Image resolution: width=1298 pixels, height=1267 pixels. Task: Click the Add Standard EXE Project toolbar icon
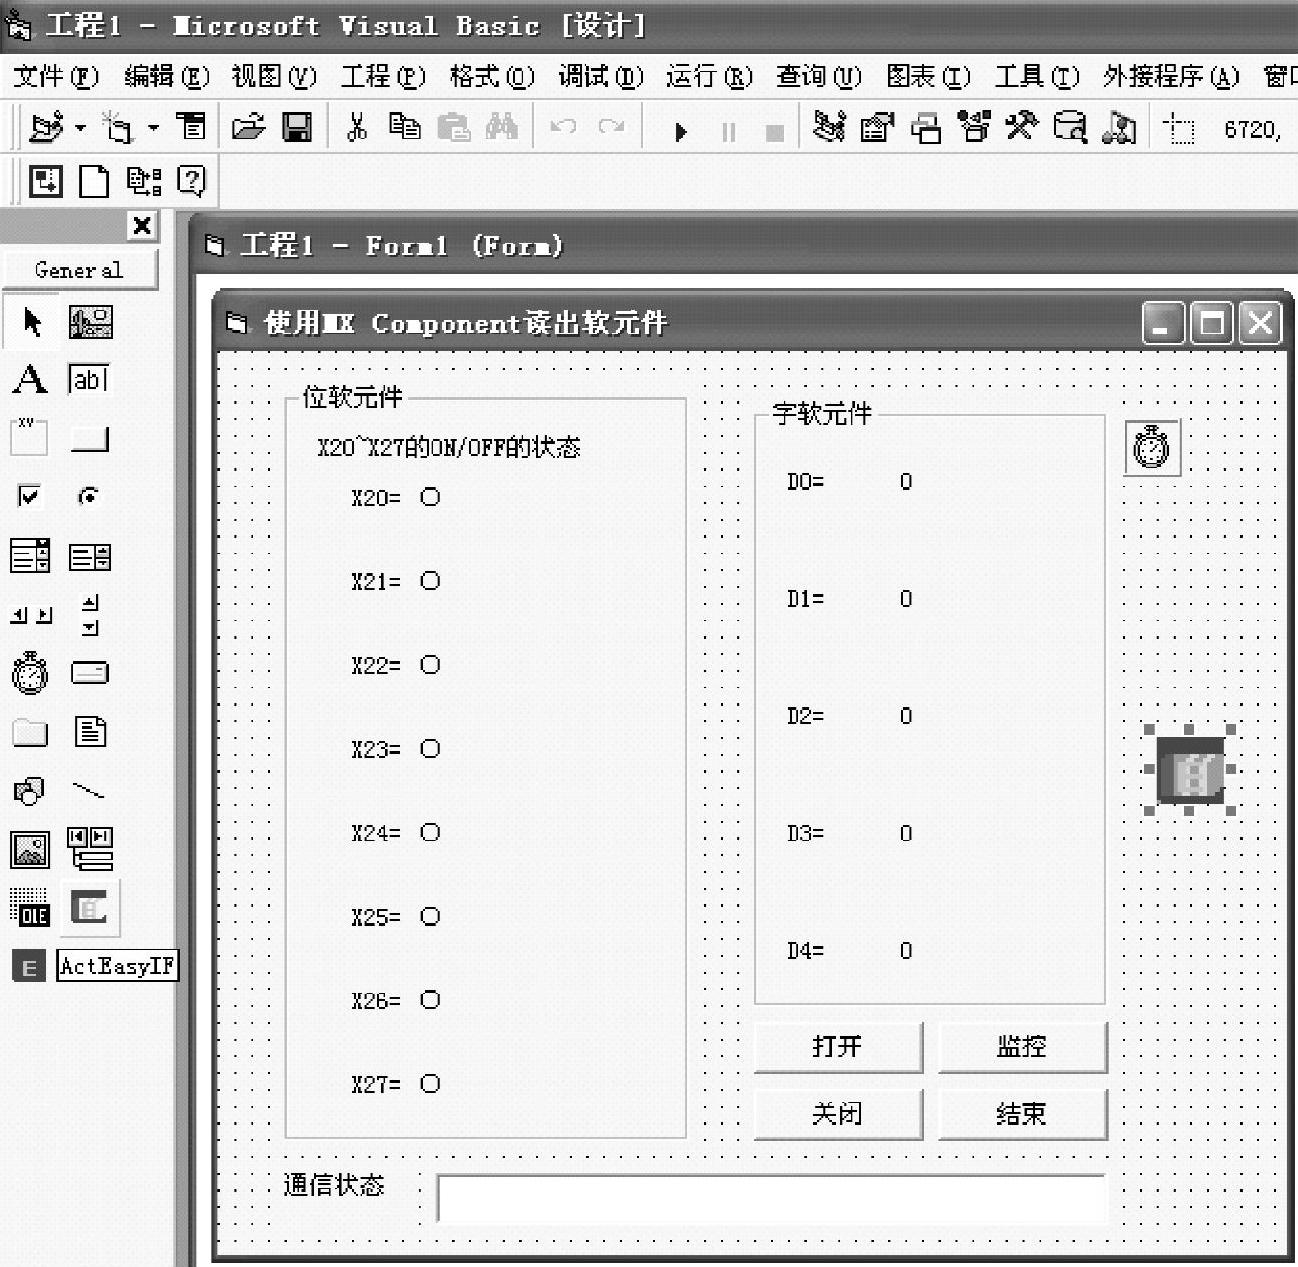tap(46, 127)
